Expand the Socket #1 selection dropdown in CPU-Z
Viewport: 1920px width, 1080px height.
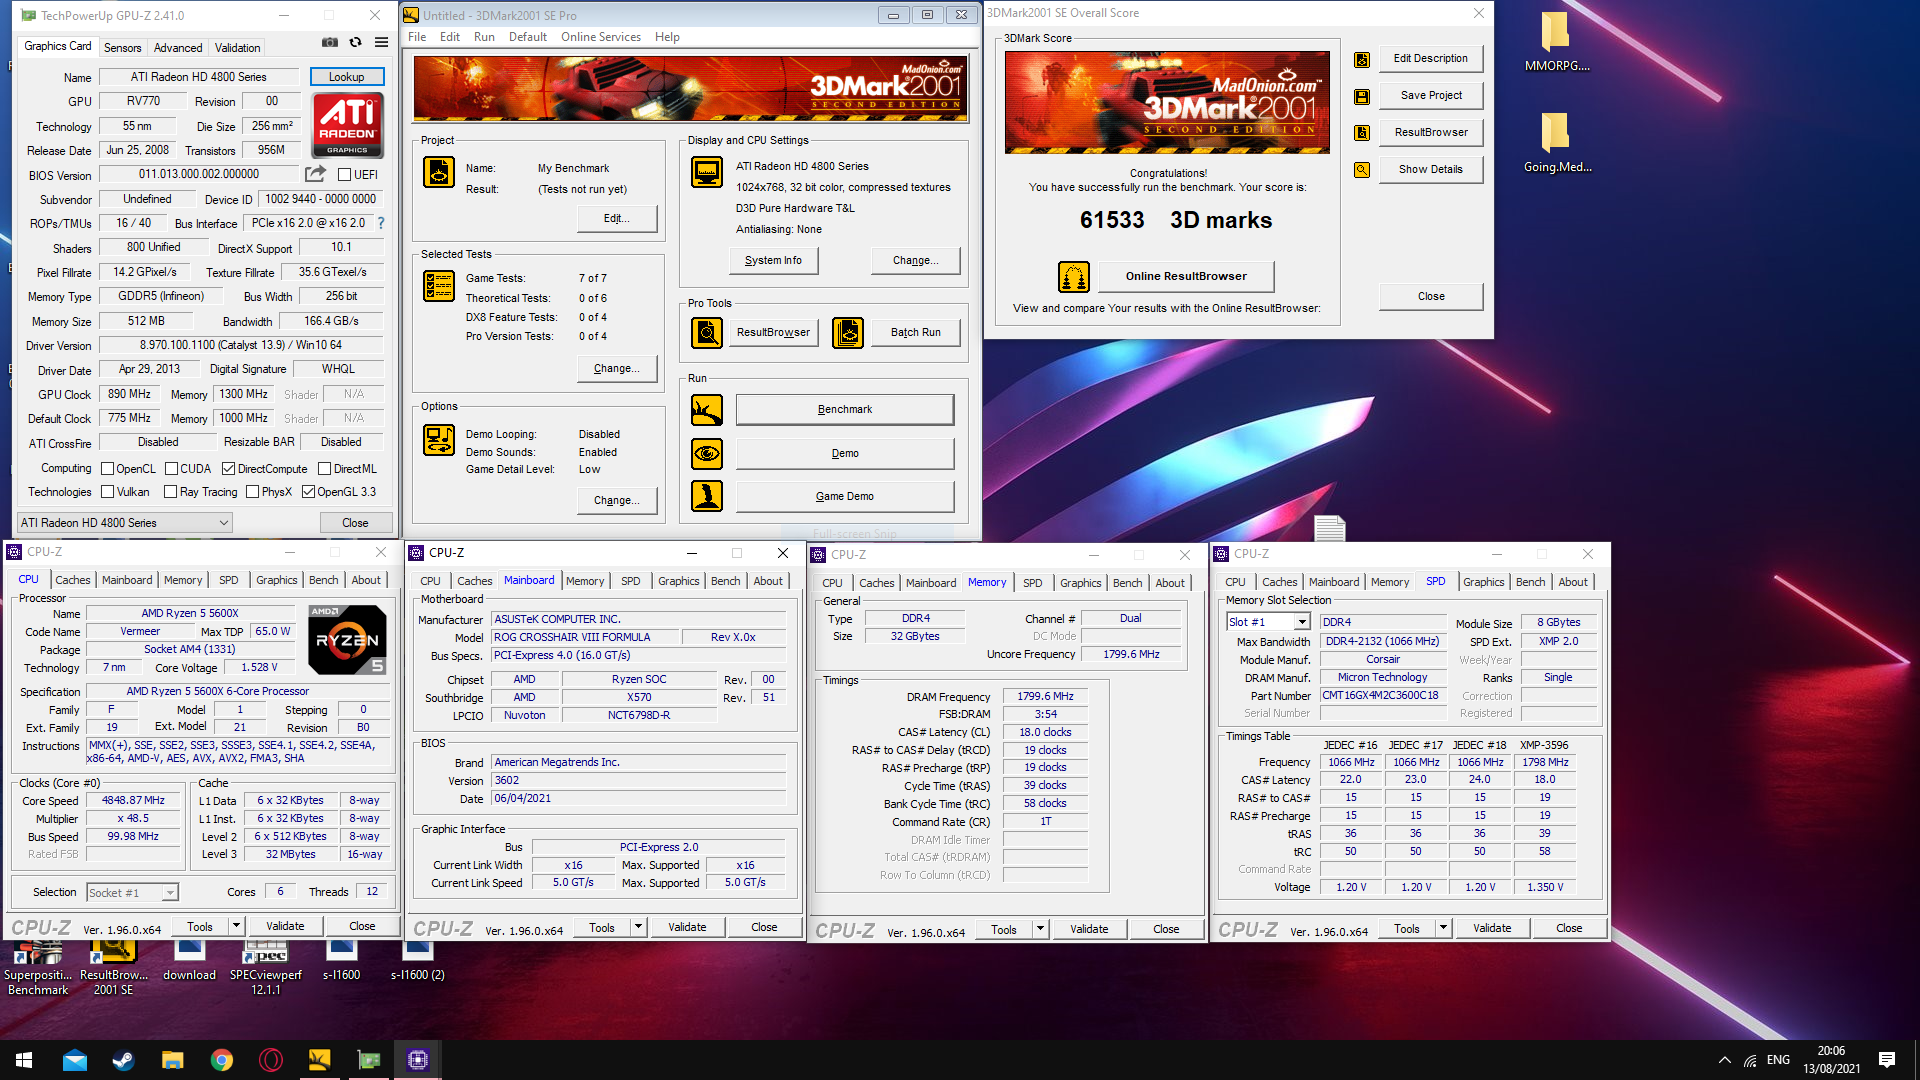pyautogui.click(x=132, y=893)
